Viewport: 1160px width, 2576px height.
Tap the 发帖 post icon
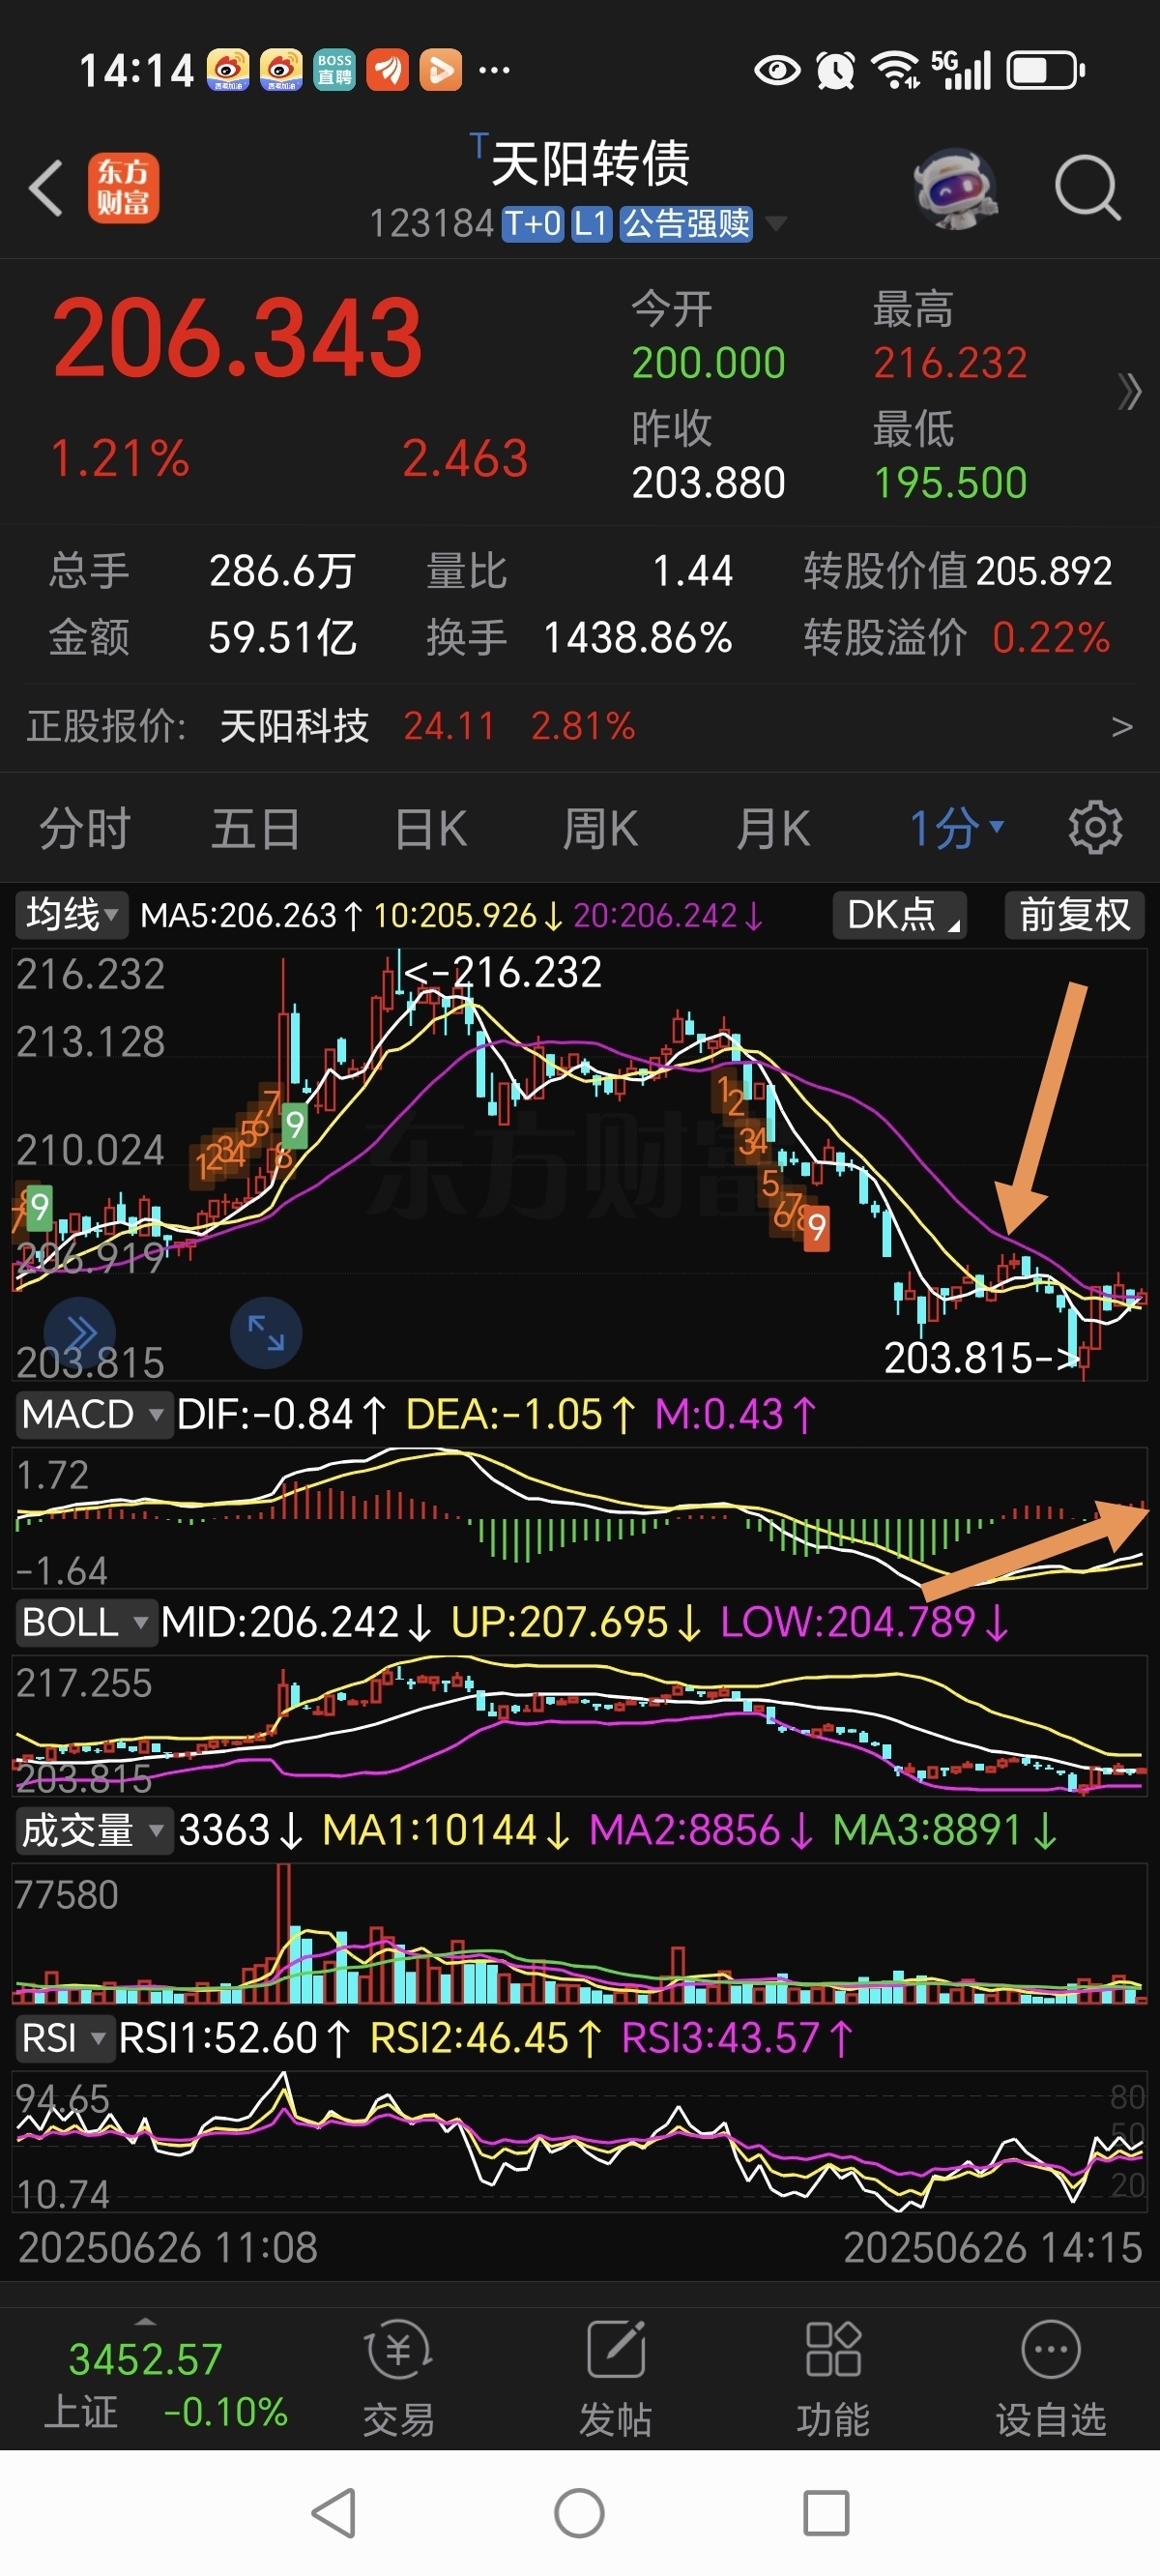point(616,2380)
